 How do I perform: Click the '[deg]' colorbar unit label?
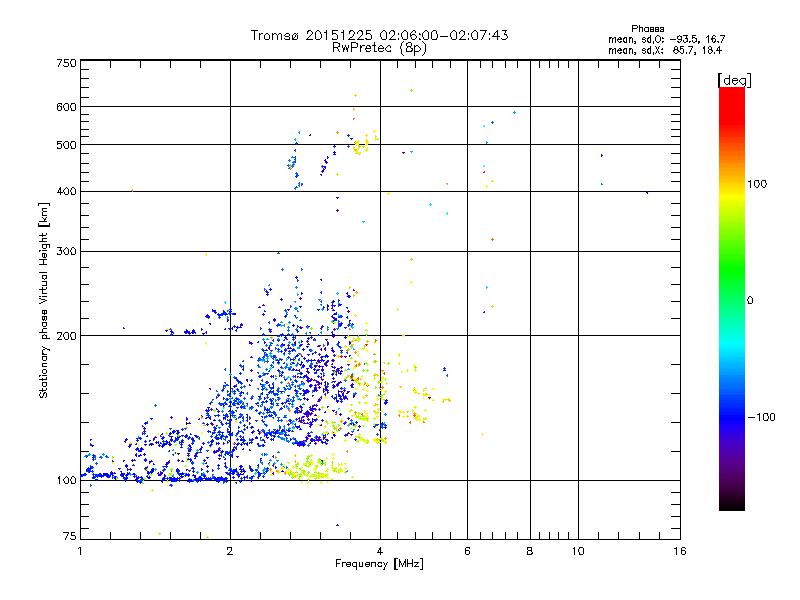pyautogui.click(x=734, y=80)
